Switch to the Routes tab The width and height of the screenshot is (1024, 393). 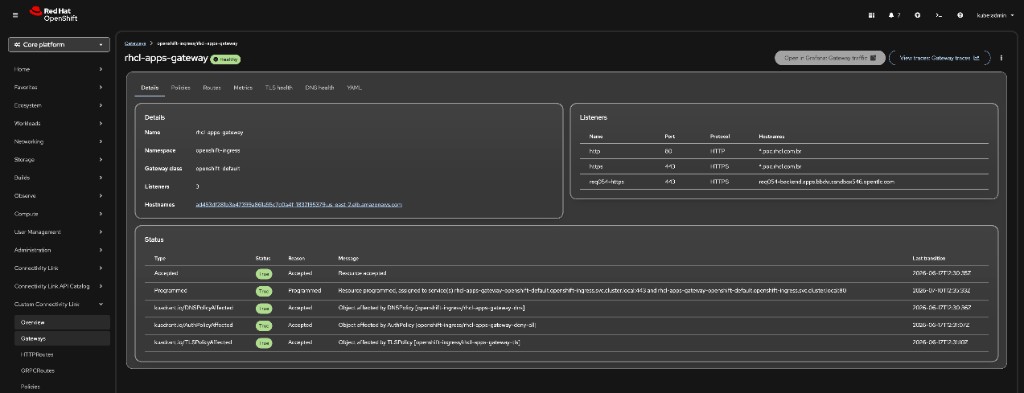point(212,87)
